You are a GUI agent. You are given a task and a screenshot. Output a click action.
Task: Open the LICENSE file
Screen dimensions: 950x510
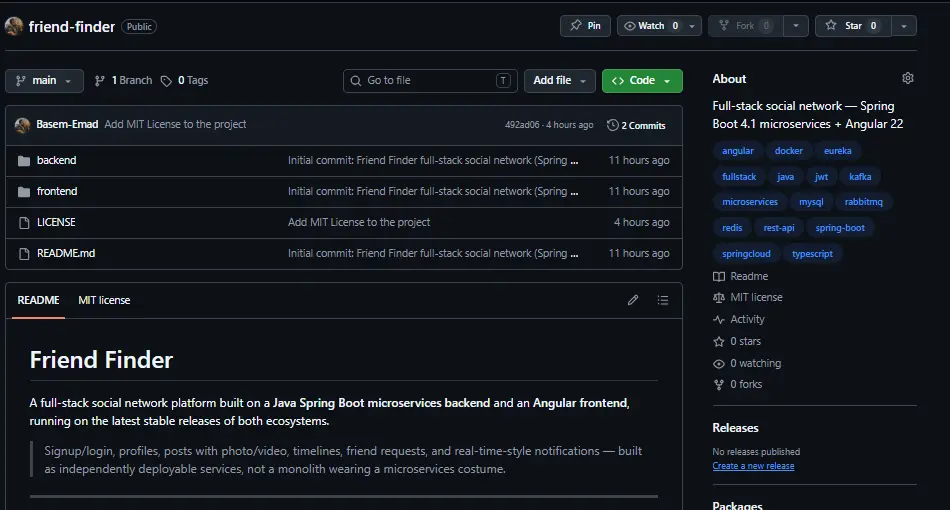pos(56,222)
